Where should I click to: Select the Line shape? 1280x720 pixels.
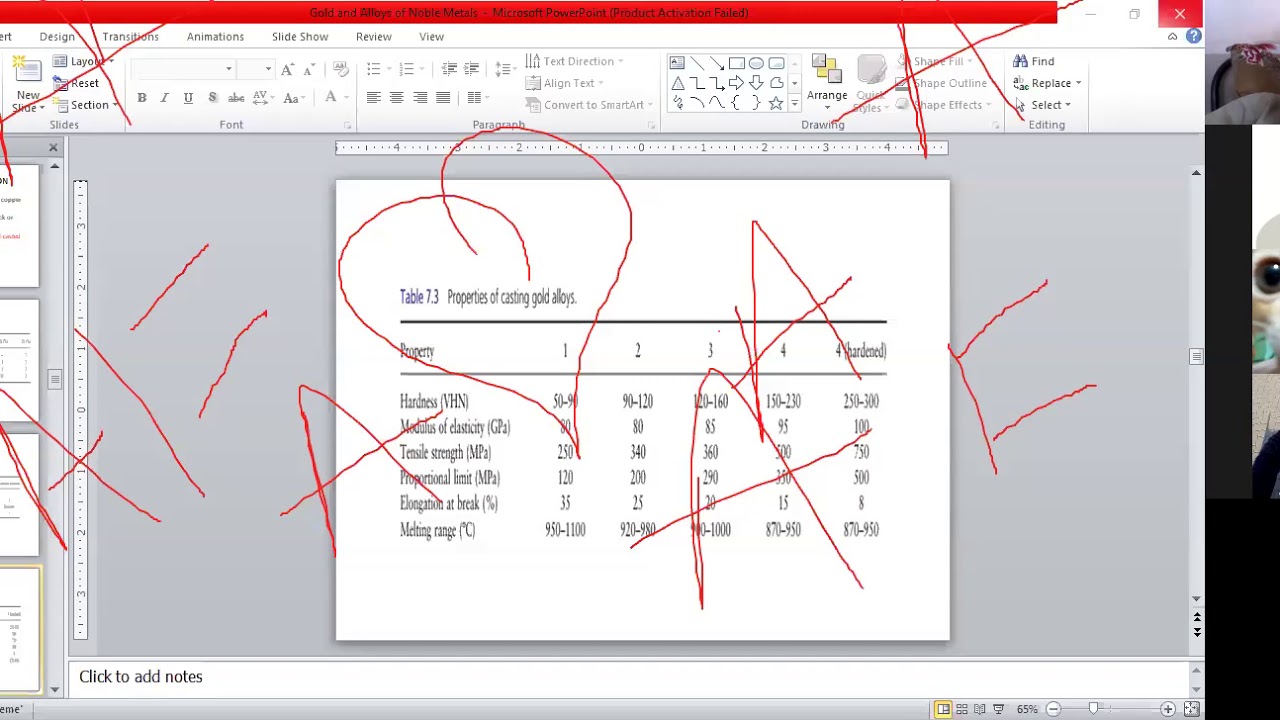tap(697, 63)
